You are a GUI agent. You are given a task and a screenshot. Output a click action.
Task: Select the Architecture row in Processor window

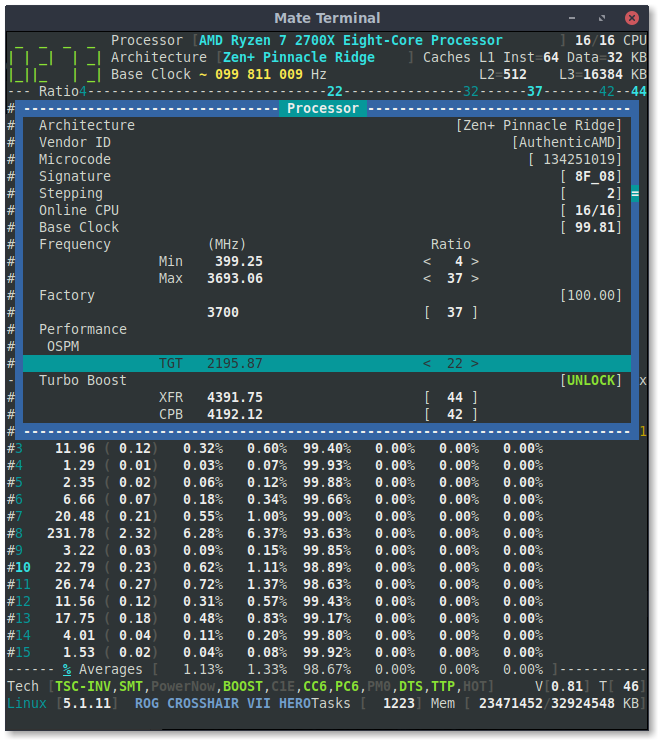tap(327, 126)
